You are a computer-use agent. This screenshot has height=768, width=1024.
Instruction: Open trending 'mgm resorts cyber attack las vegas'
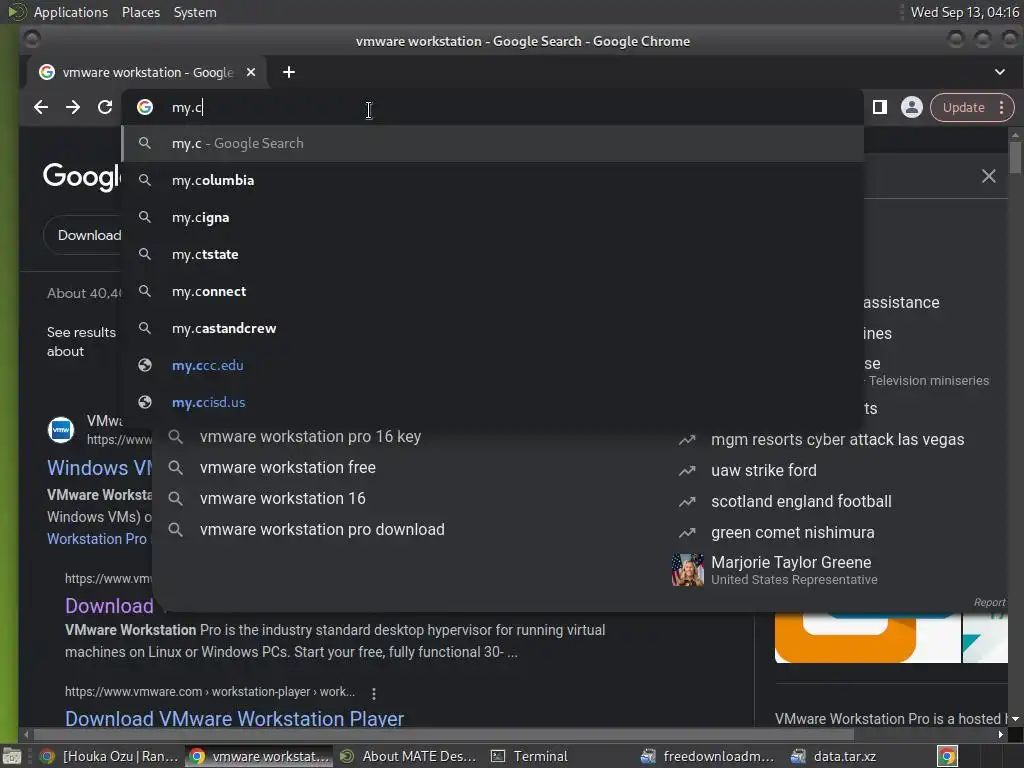(837, 440)
